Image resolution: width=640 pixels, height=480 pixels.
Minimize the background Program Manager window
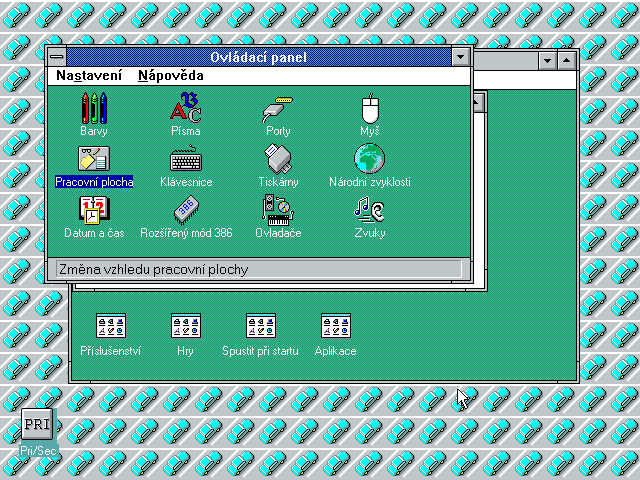547,61
